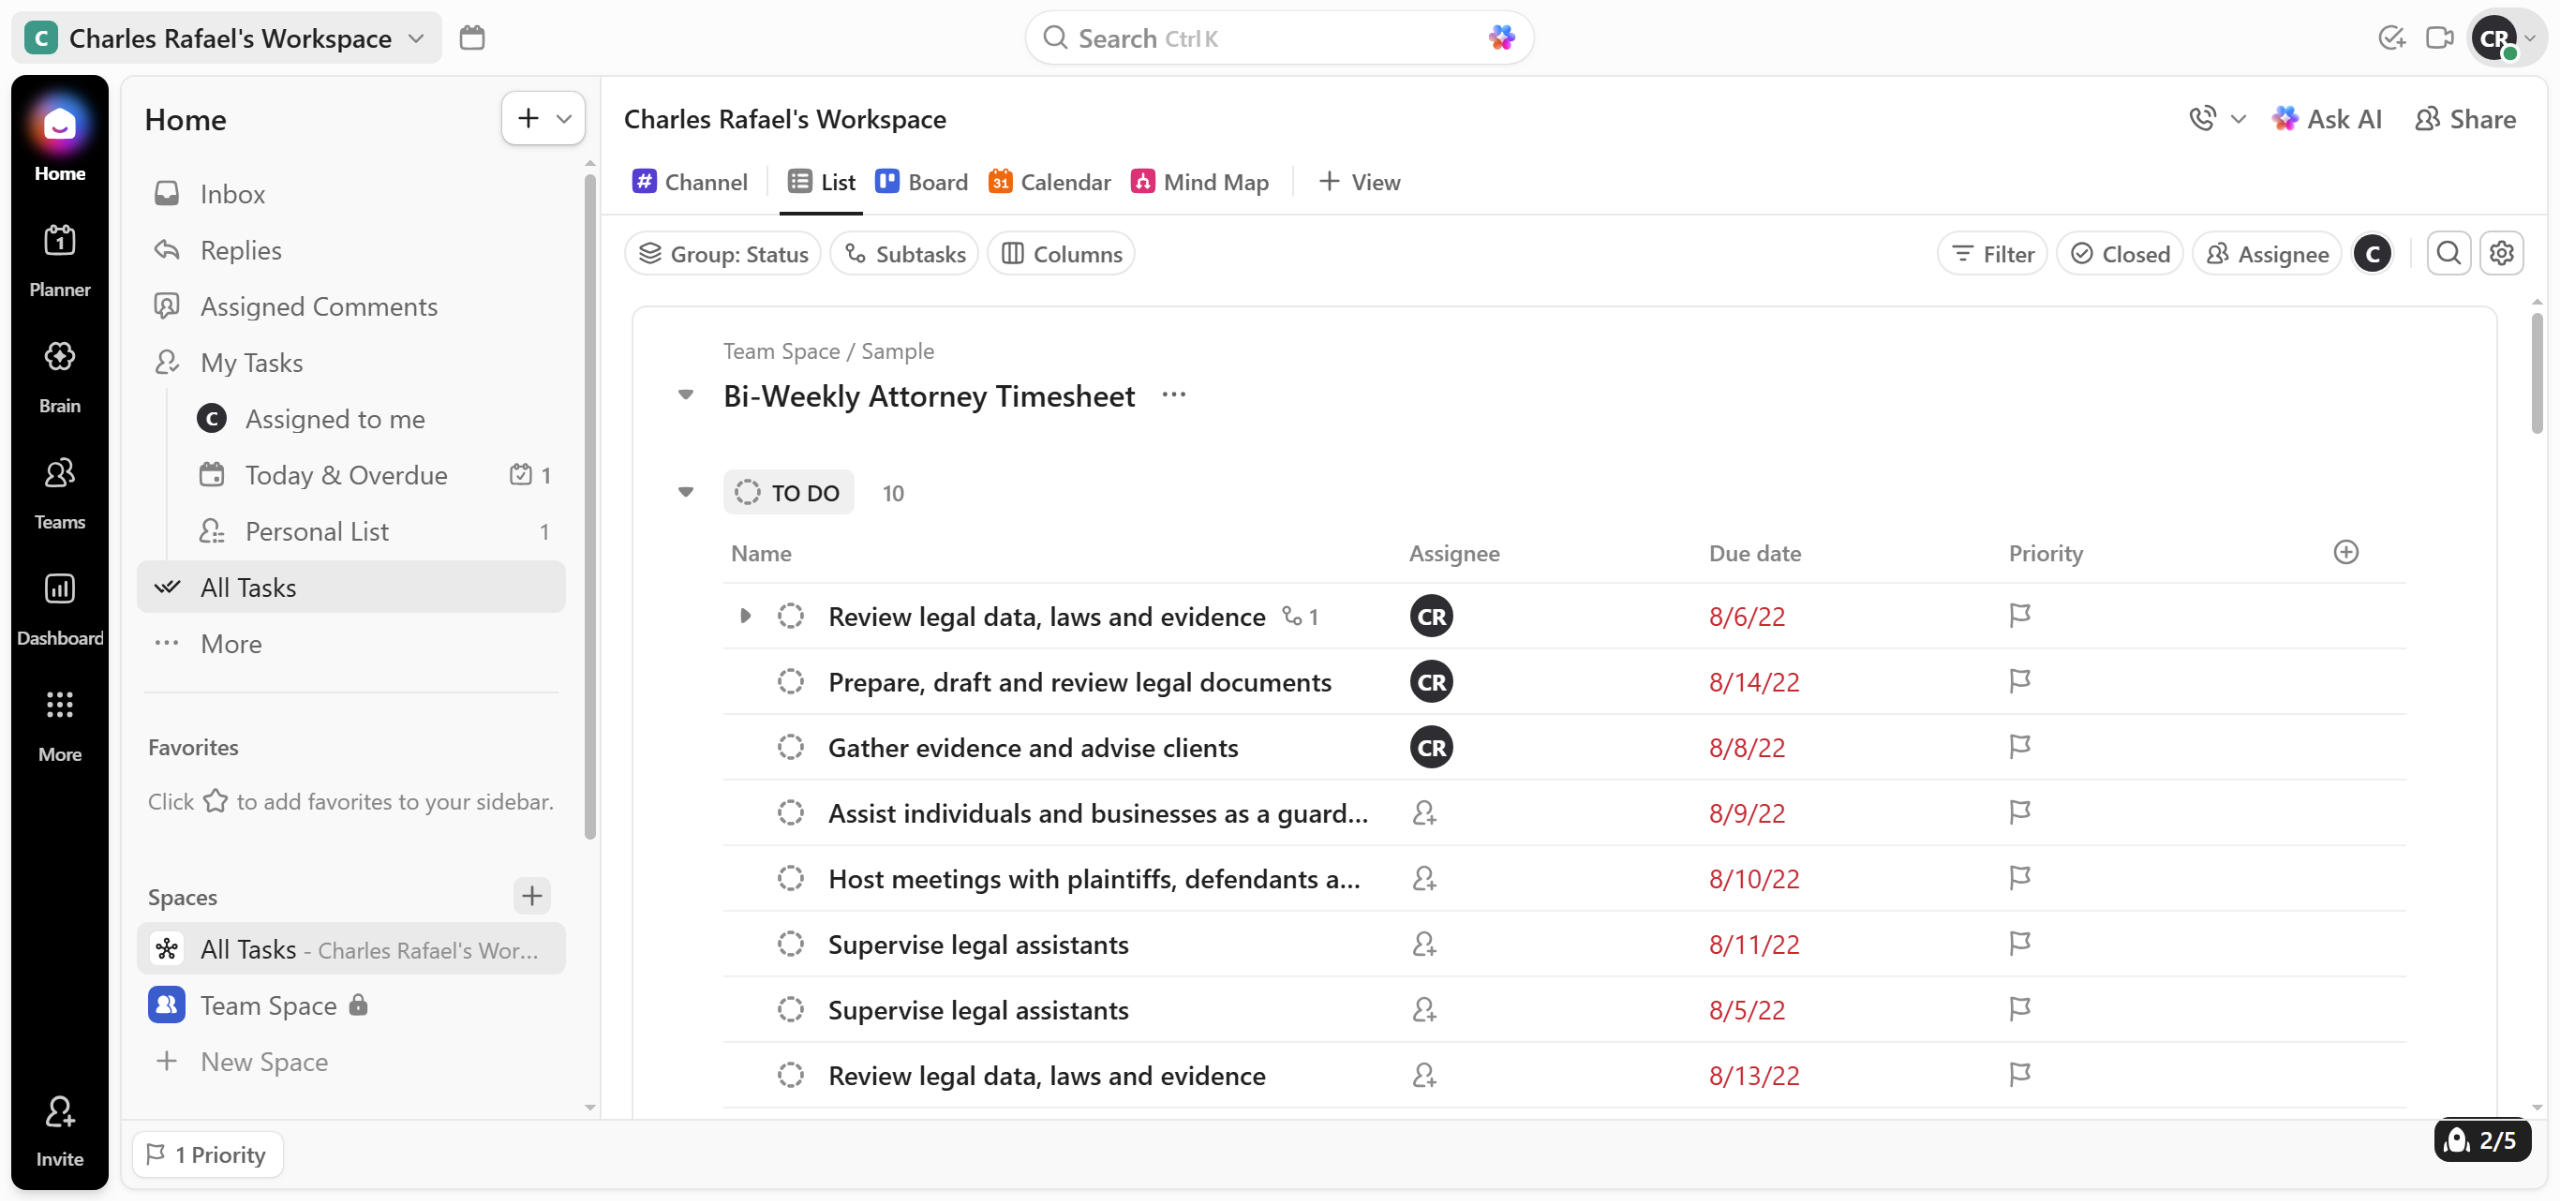Toggle the Closed tasks filter
Viewport: 2560px width, 1201px height.
click(x=2119, y=254)
